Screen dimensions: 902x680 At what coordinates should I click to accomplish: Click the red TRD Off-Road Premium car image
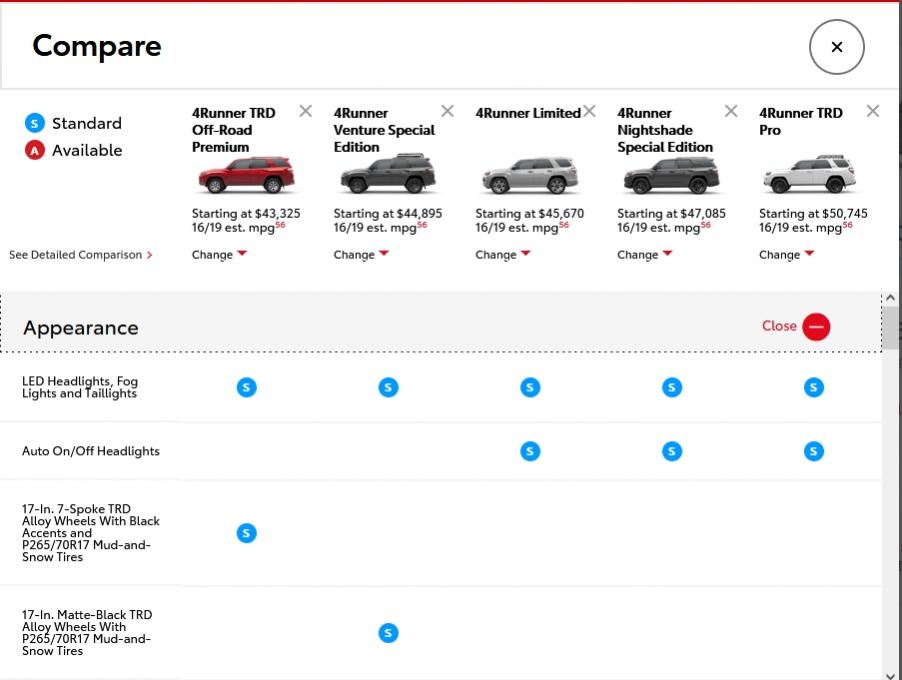tap(246, 175)
